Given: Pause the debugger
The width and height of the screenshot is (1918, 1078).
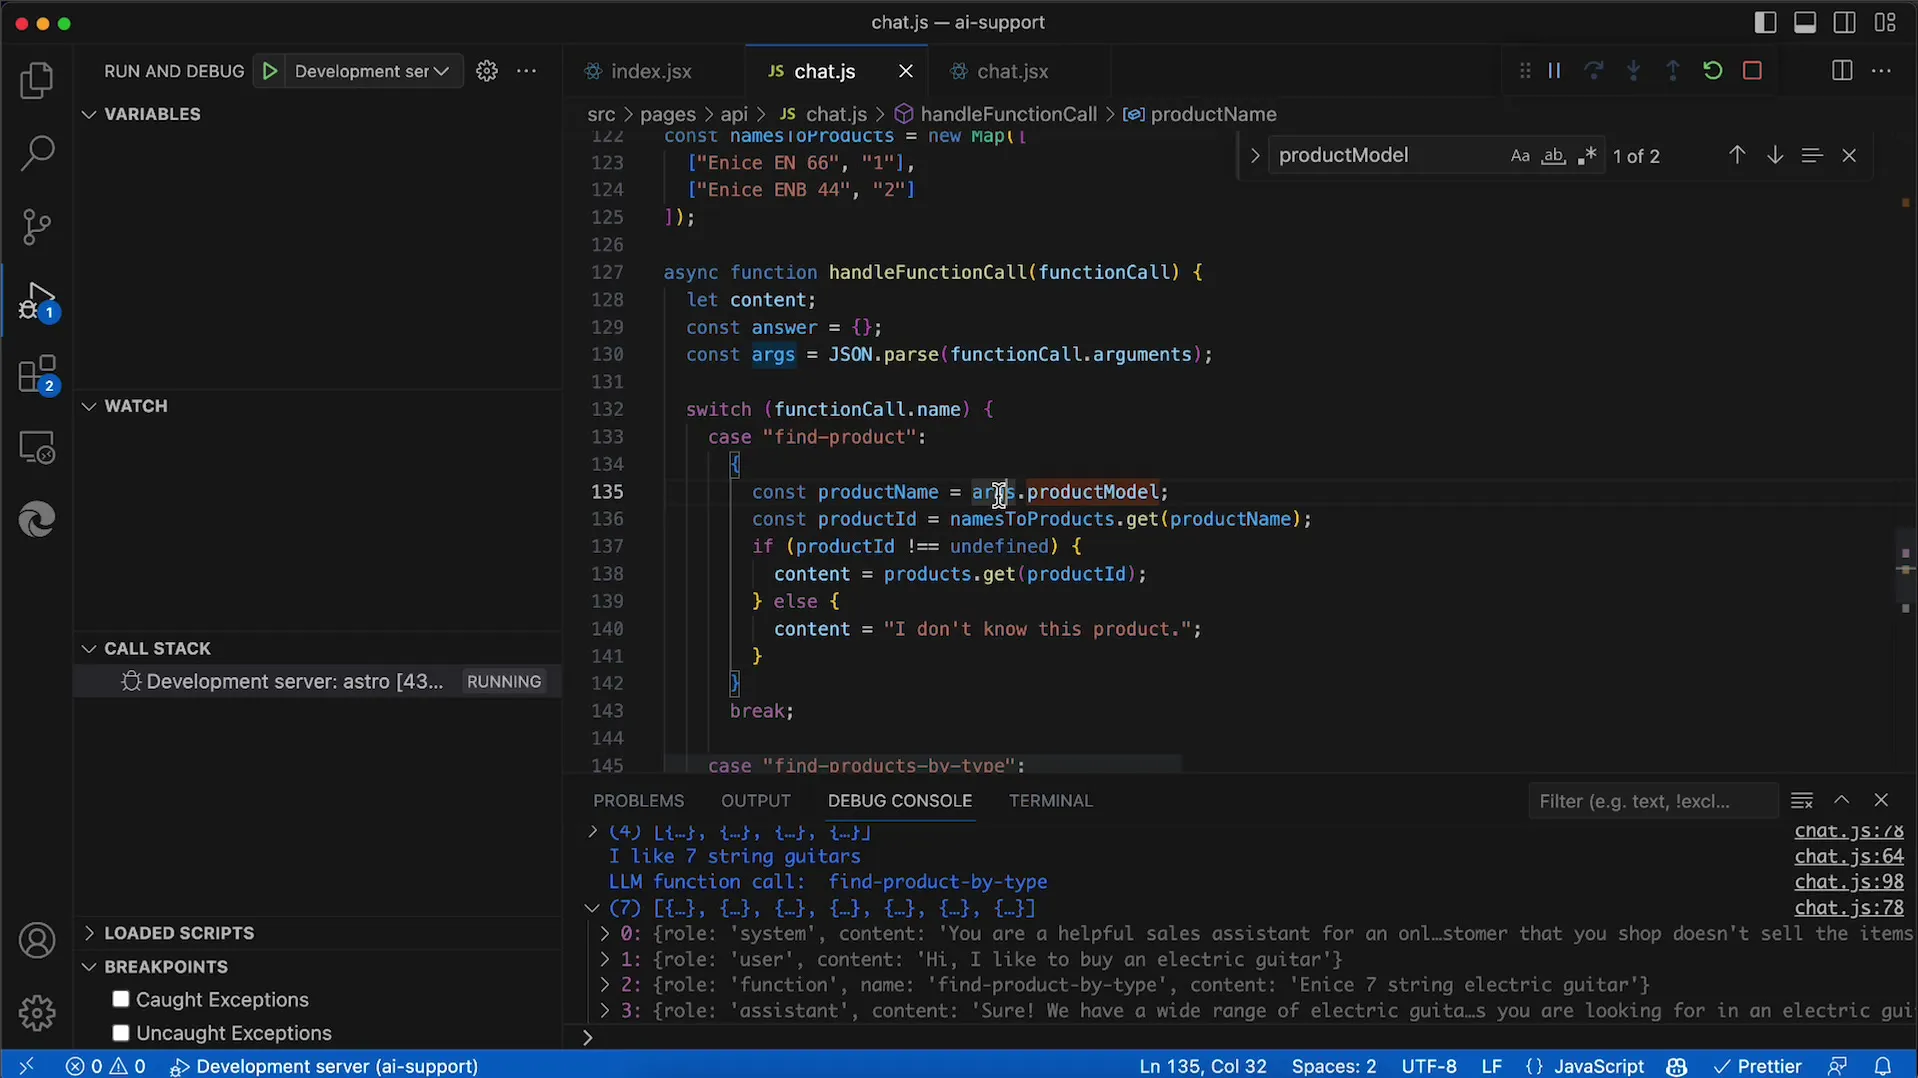Looking at the screenshot, I should (x=1554, y=71).
